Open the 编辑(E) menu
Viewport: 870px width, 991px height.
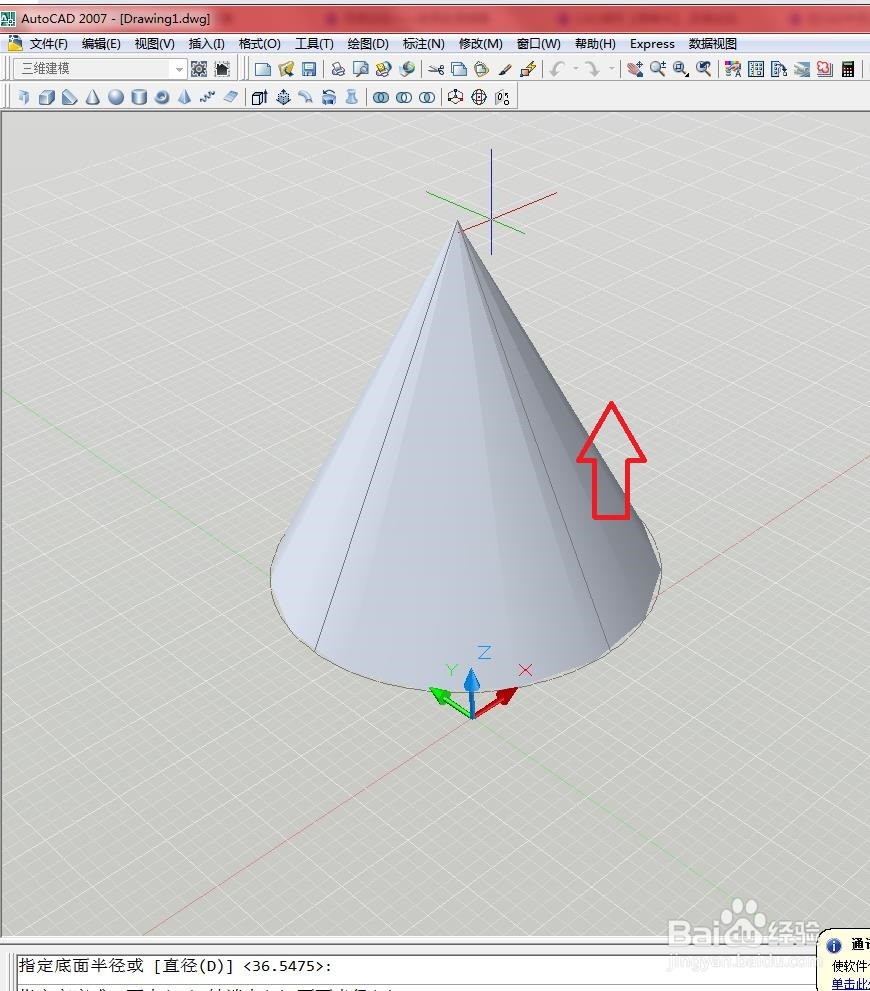point(101,44)
